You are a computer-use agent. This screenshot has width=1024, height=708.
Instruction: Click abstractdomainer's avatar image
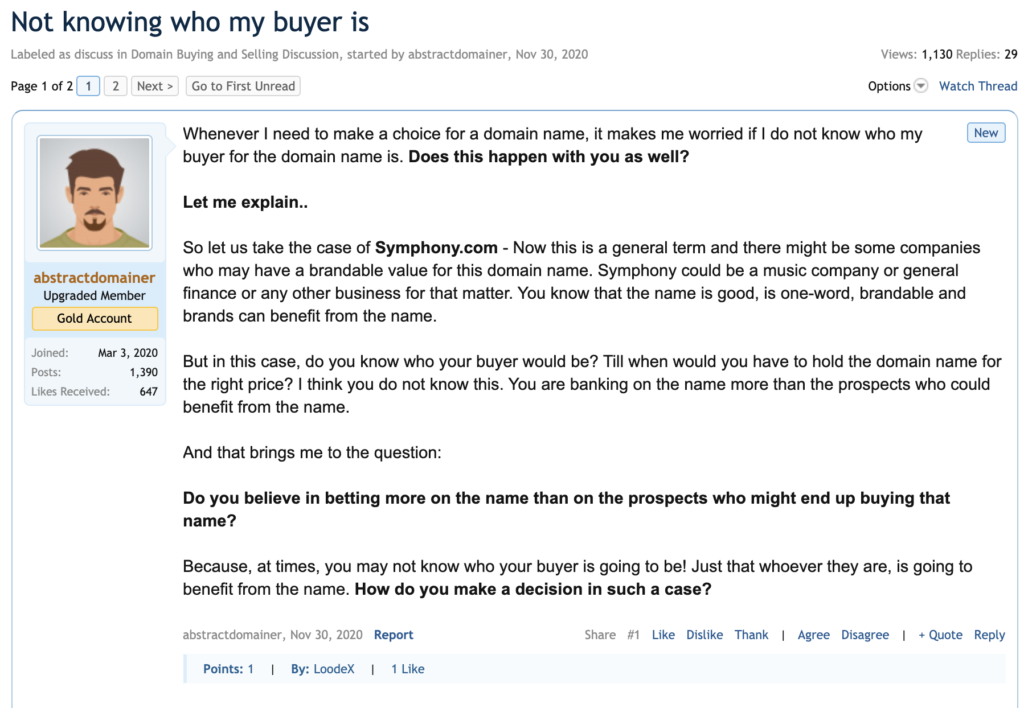coord(94,193)
